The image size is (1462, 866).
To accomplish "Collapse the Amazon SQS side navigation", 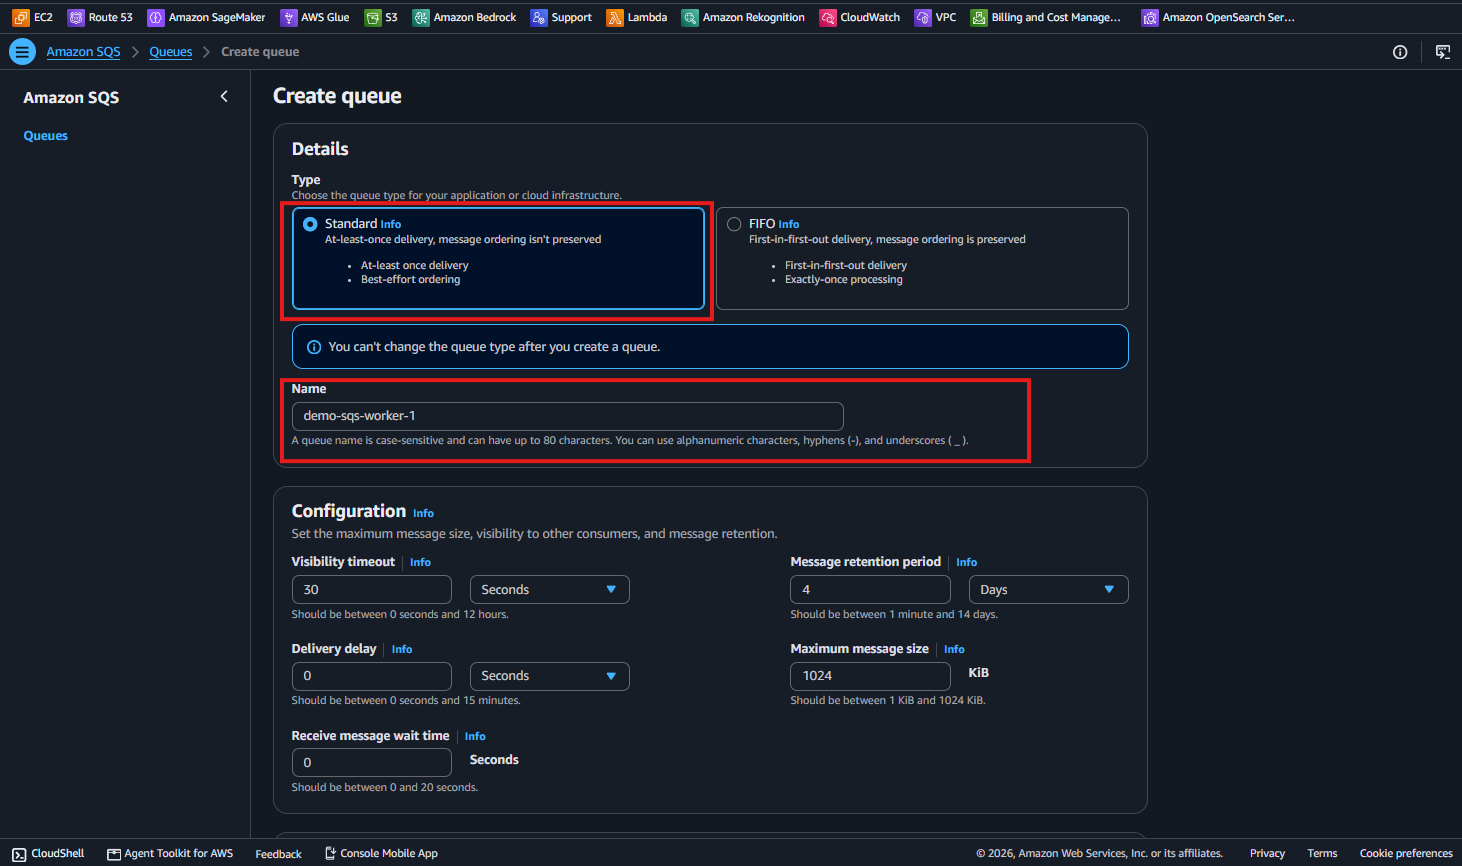I will [224, 96].
